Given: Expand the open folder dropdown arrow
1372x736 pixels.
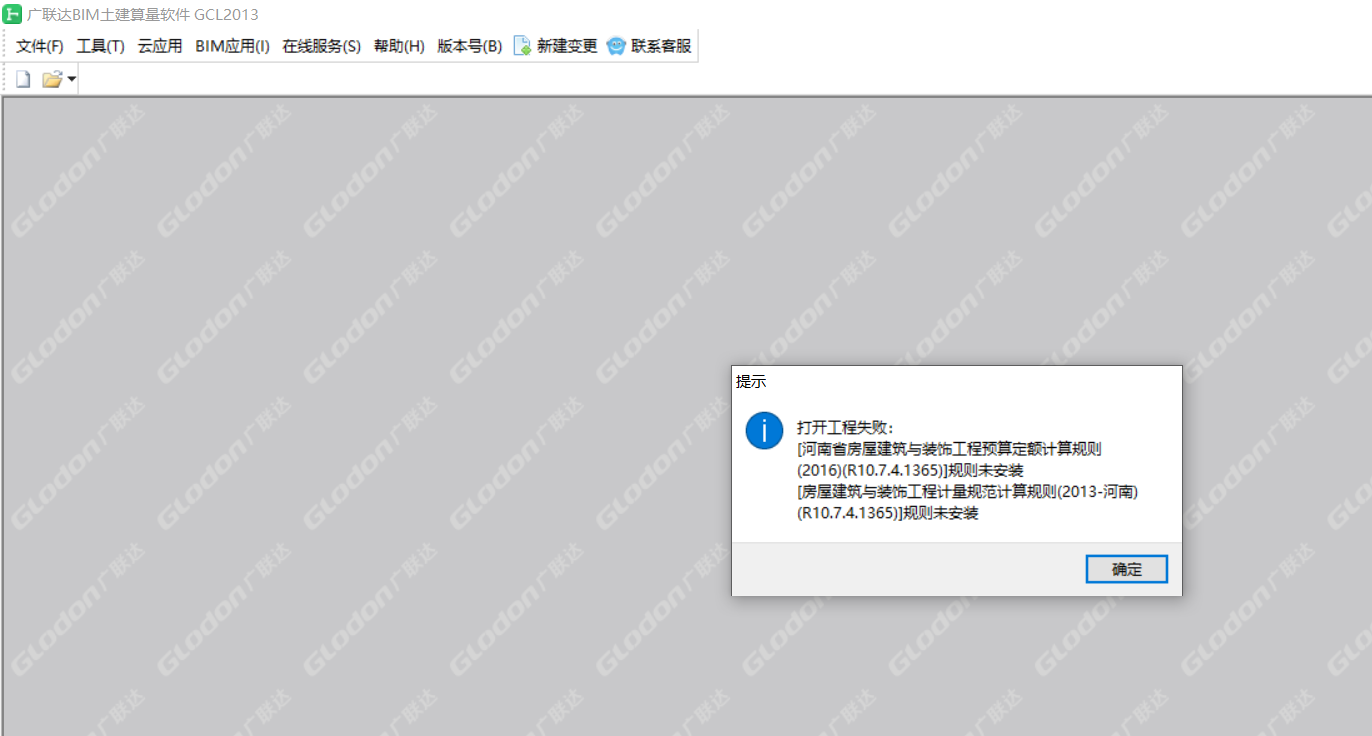Looking at the screenshot, I should pos(72,79).
